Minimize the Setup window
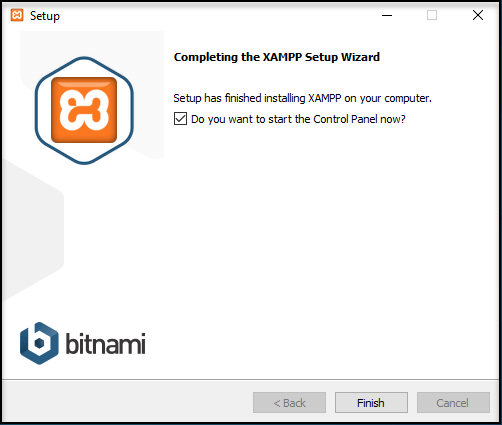Viewport: 502px width, 425px height. tap(387, 15)
